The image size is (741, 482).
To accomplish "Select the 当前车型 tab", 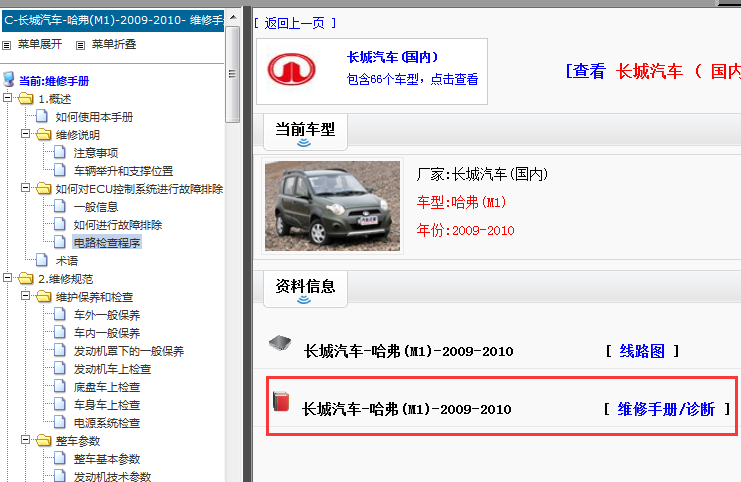I will [x=305, y=132].
